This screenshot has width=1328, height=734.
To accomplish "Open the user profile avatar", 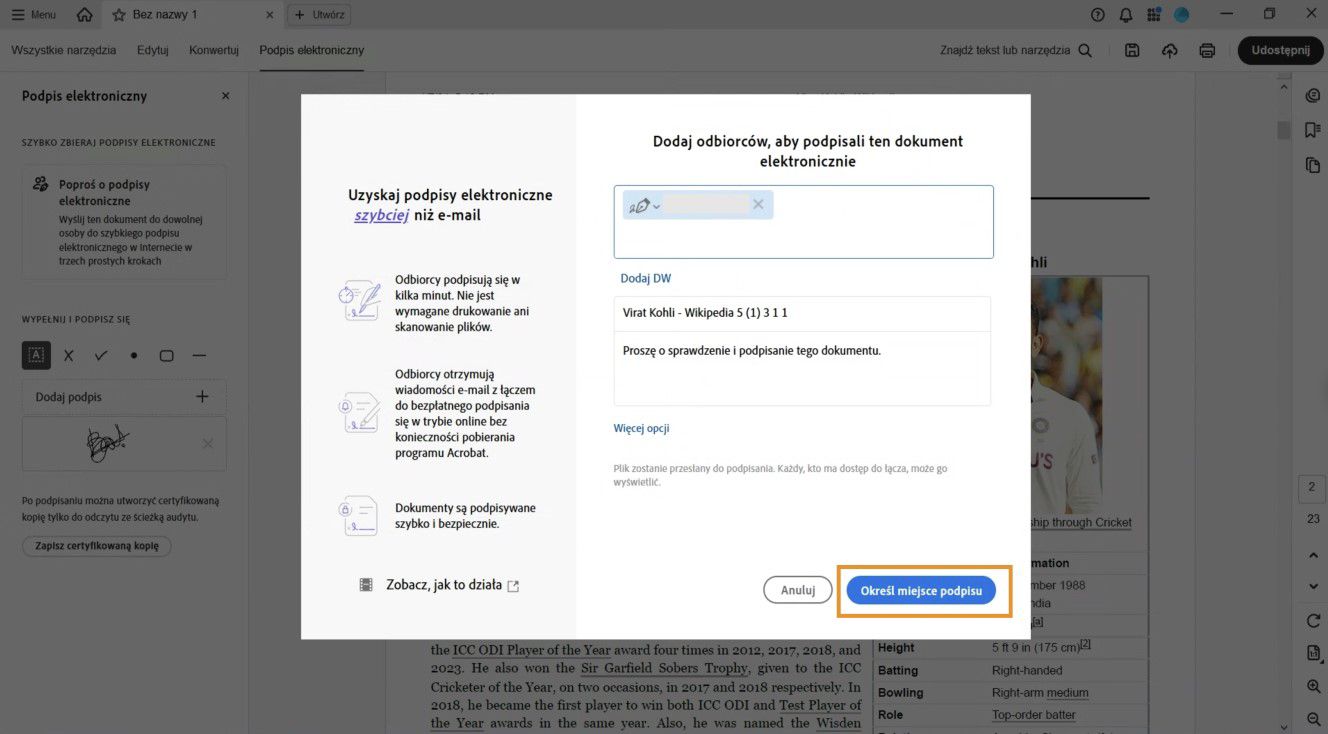I will 1181,15.
